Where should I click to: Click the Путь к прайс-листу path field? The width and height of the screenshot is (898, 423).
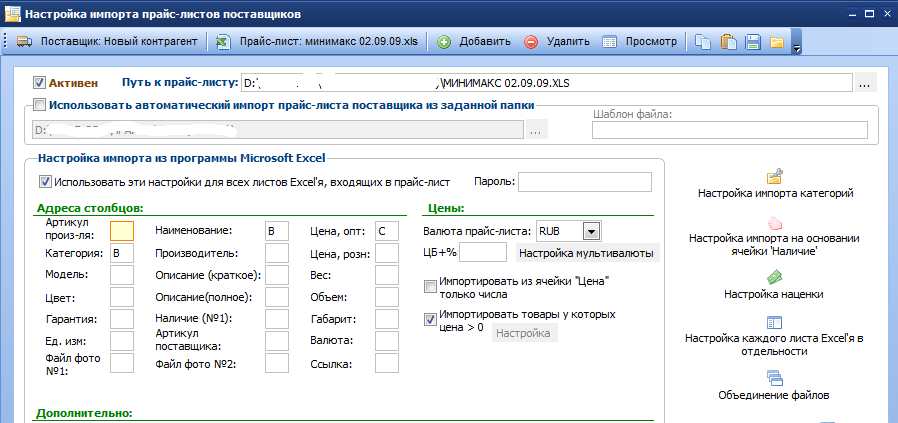pos(546,82)
